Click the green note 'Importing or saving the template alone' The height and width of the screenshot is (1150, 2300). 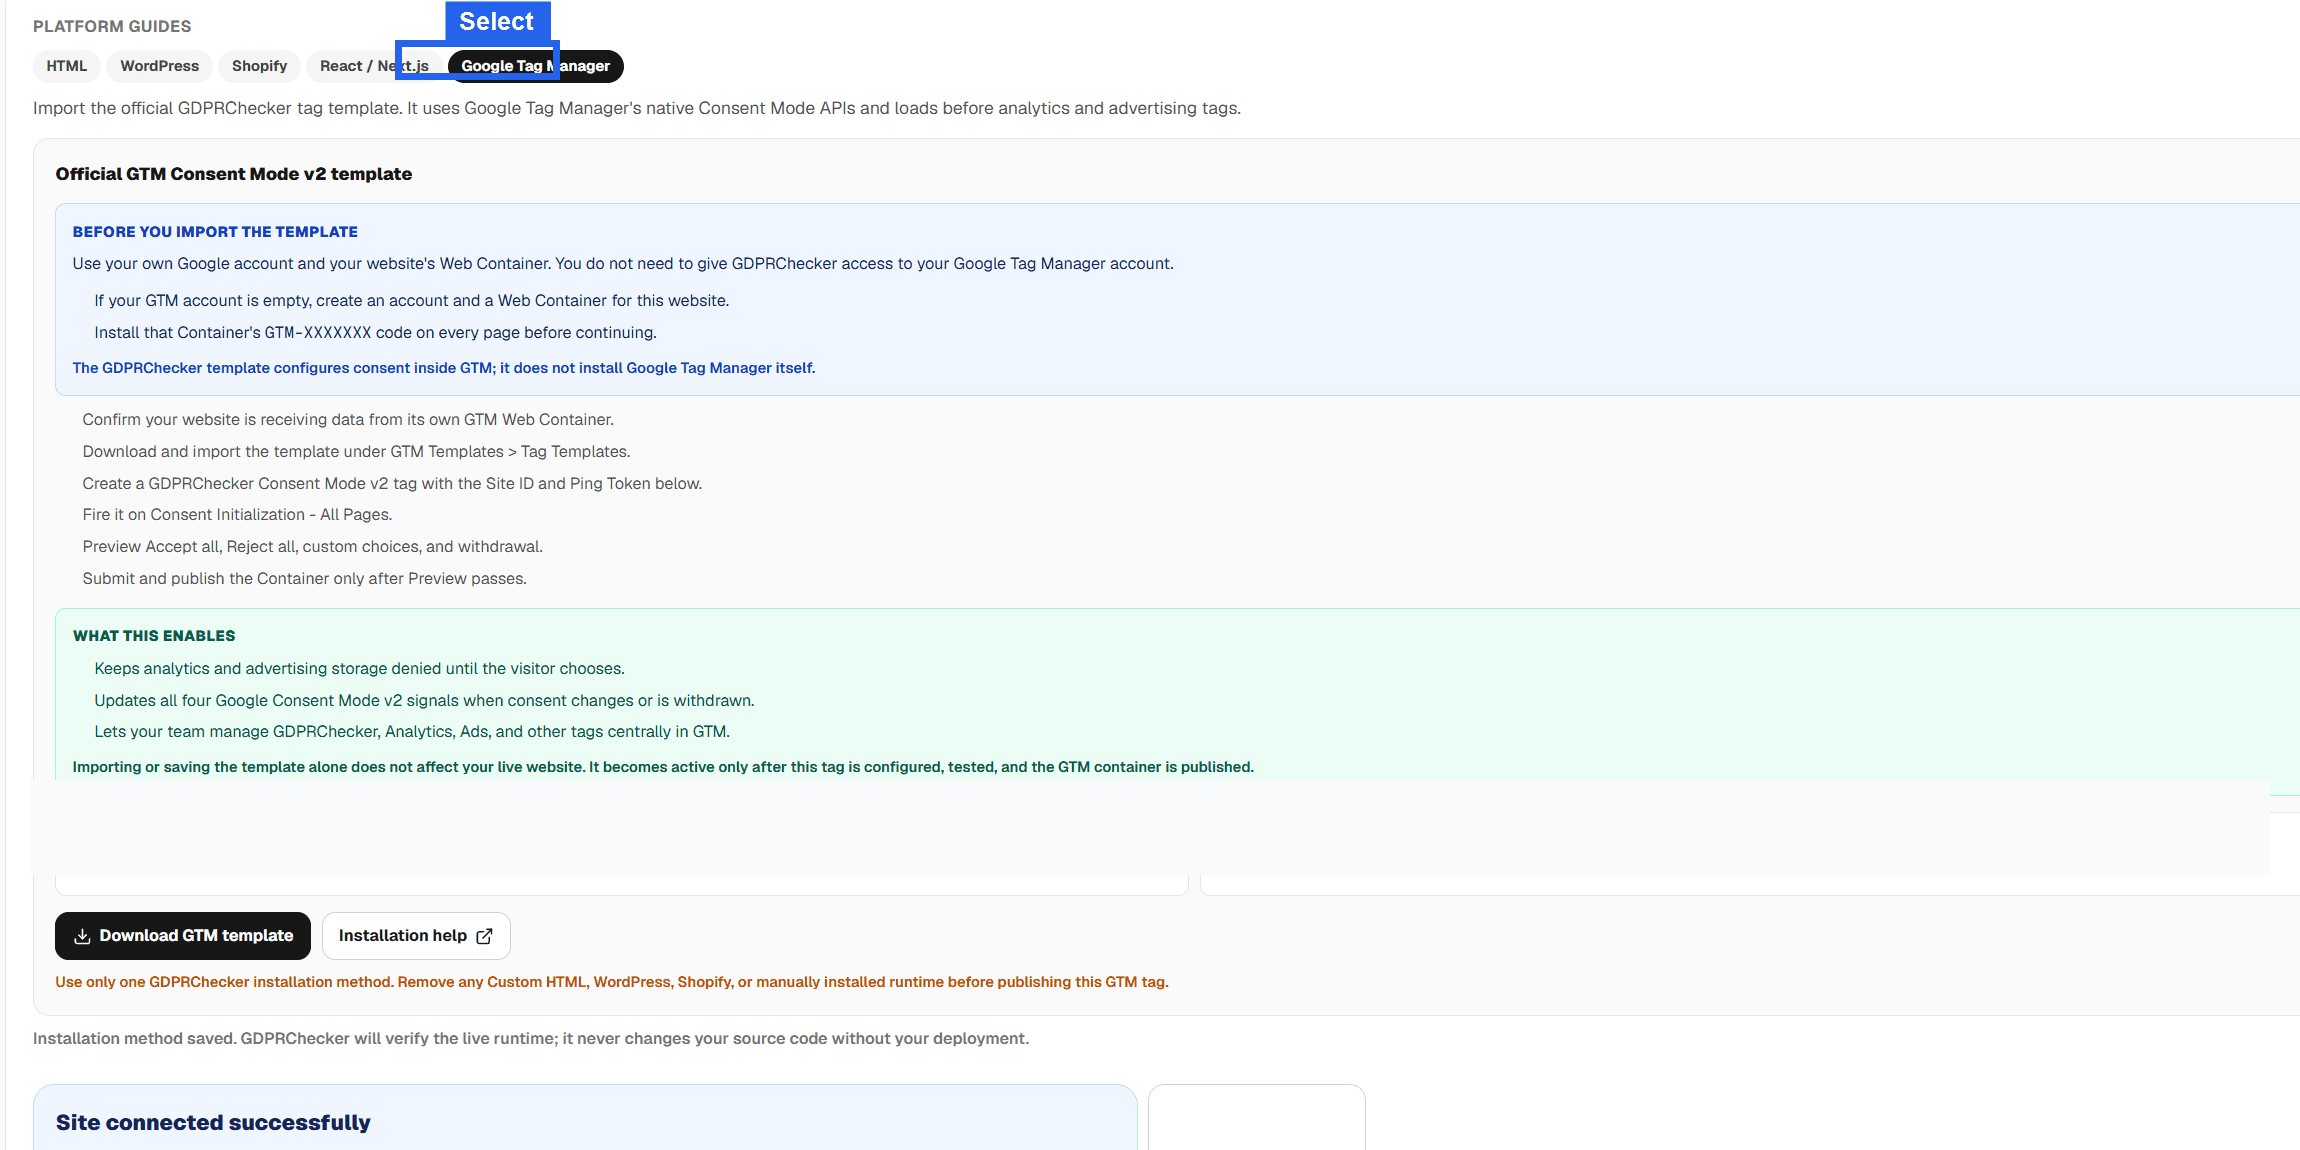click(x=662, y=767)
